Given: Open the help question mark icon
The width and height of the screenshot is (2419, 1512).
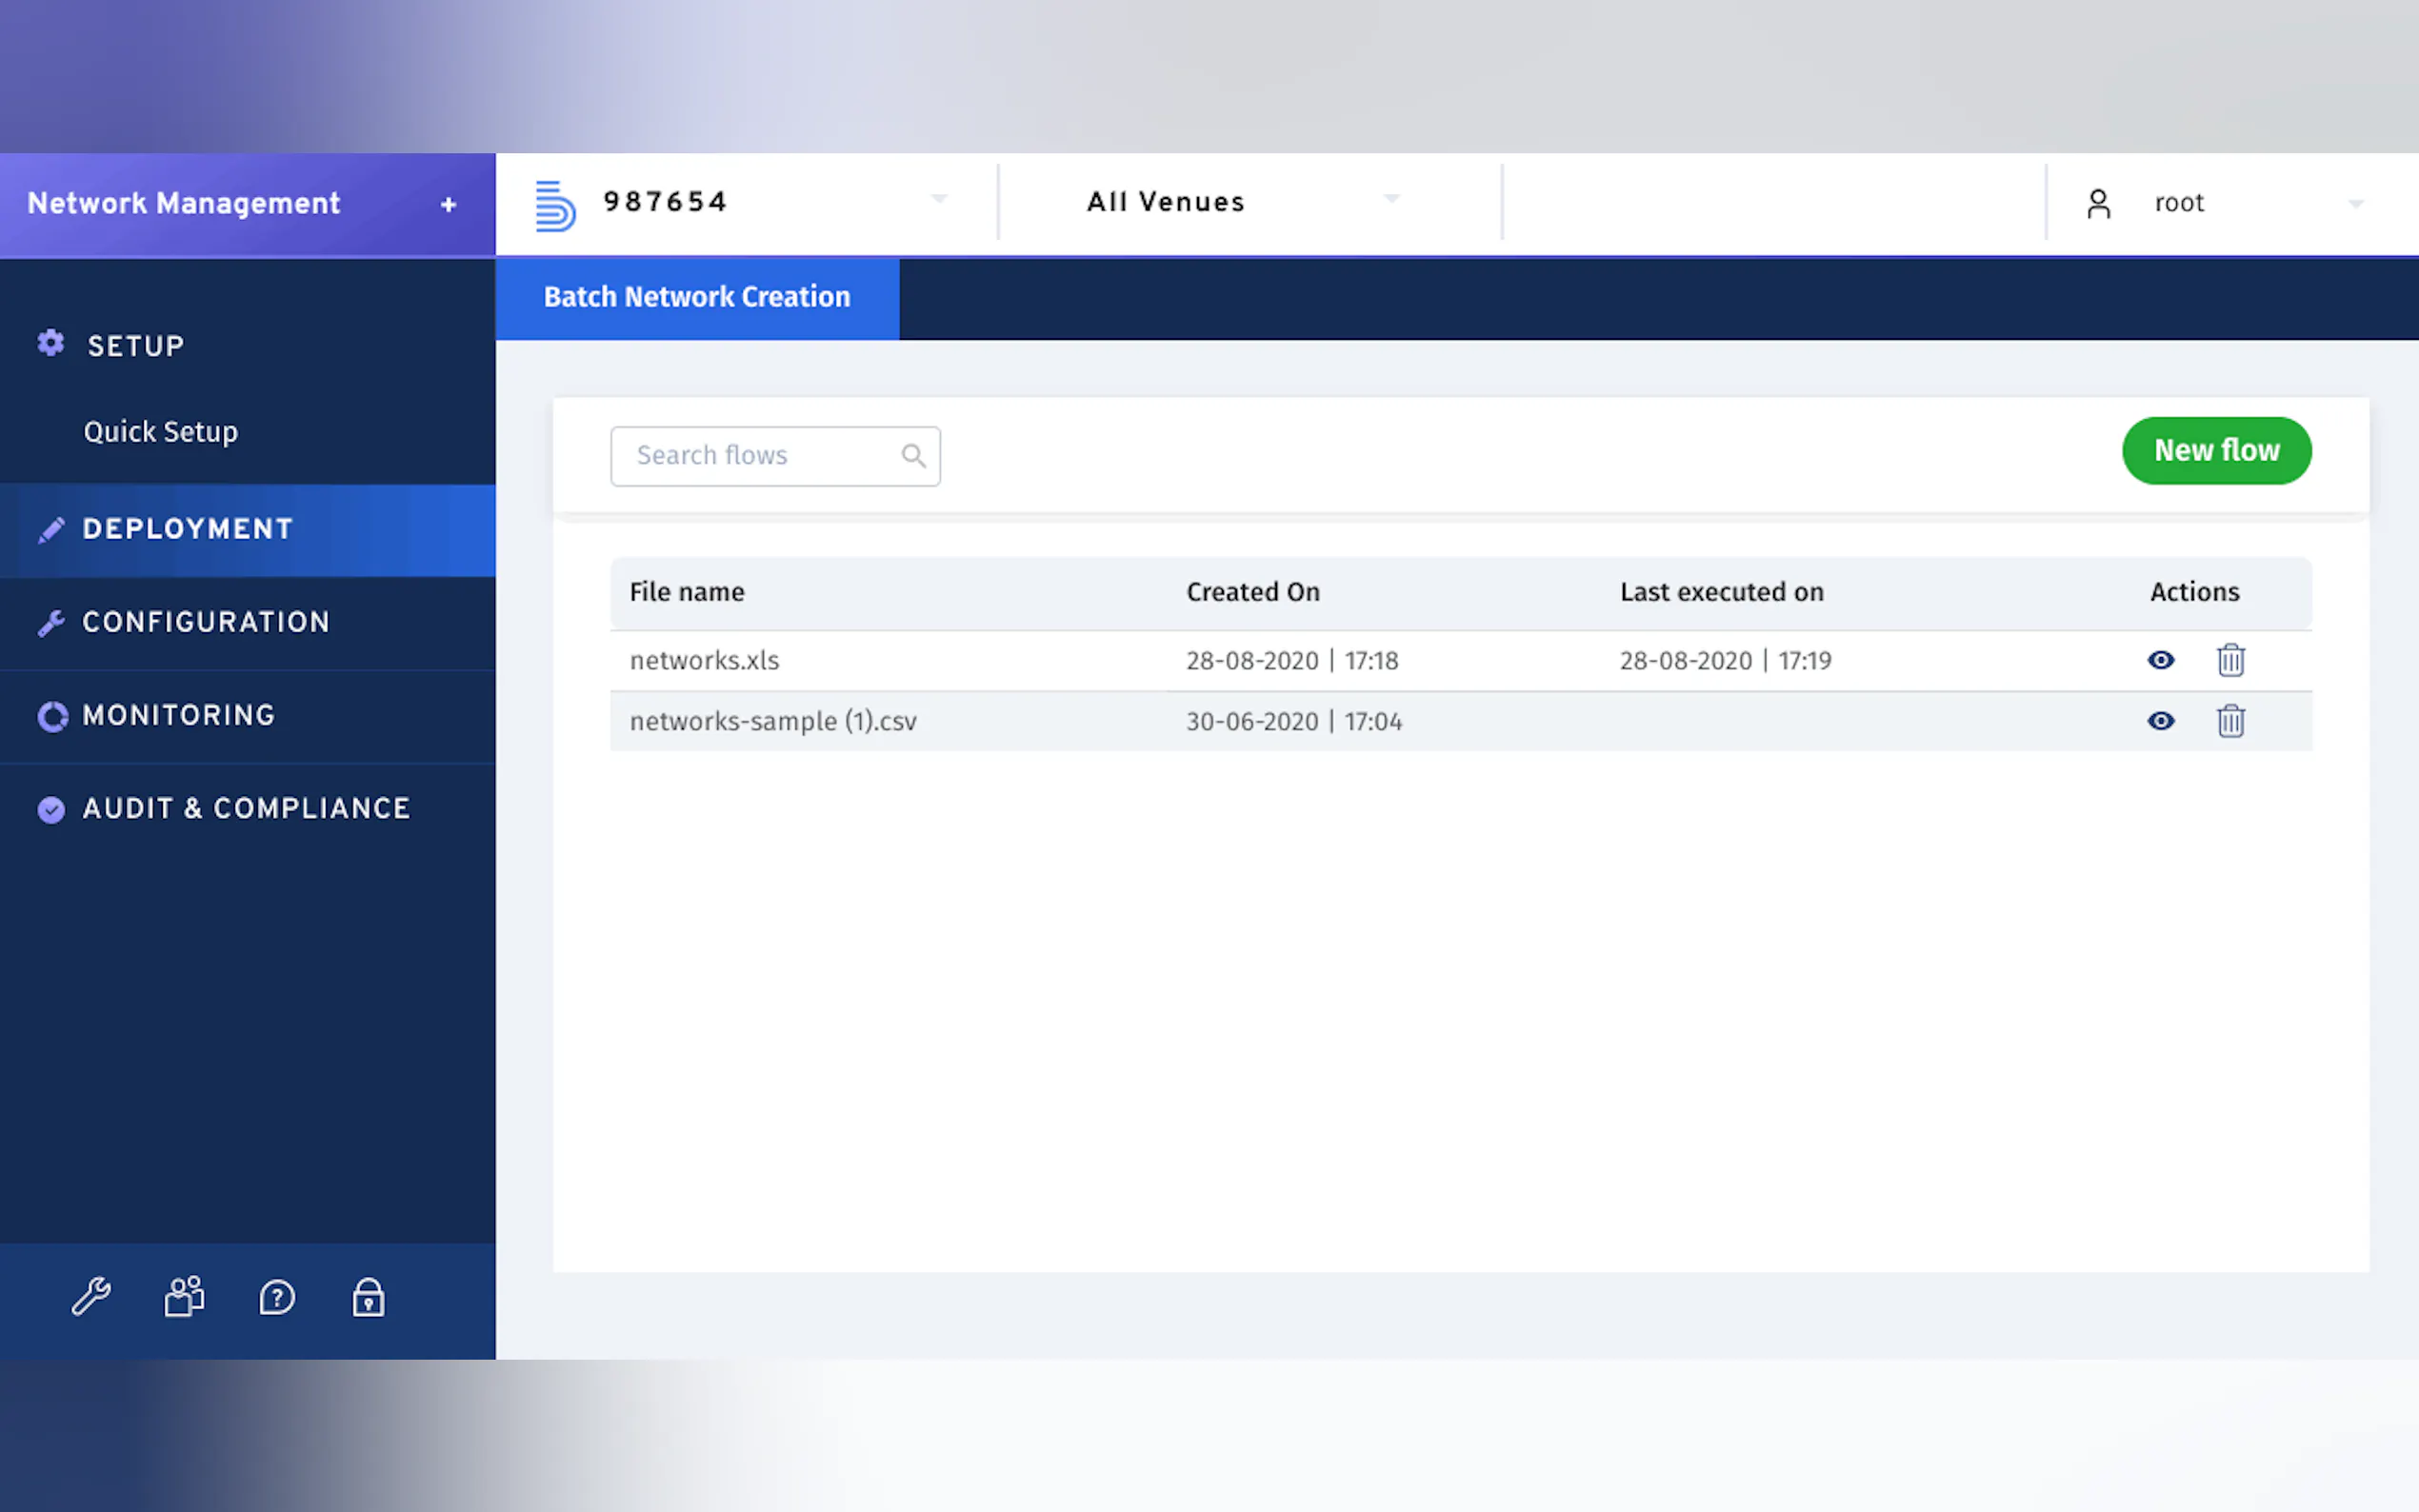Looking at the screenshot, I should coord(277,1298).
